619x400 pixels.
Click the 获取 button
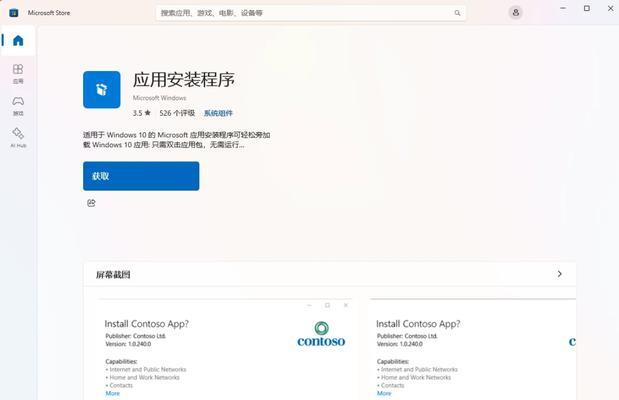click(141, 176)
